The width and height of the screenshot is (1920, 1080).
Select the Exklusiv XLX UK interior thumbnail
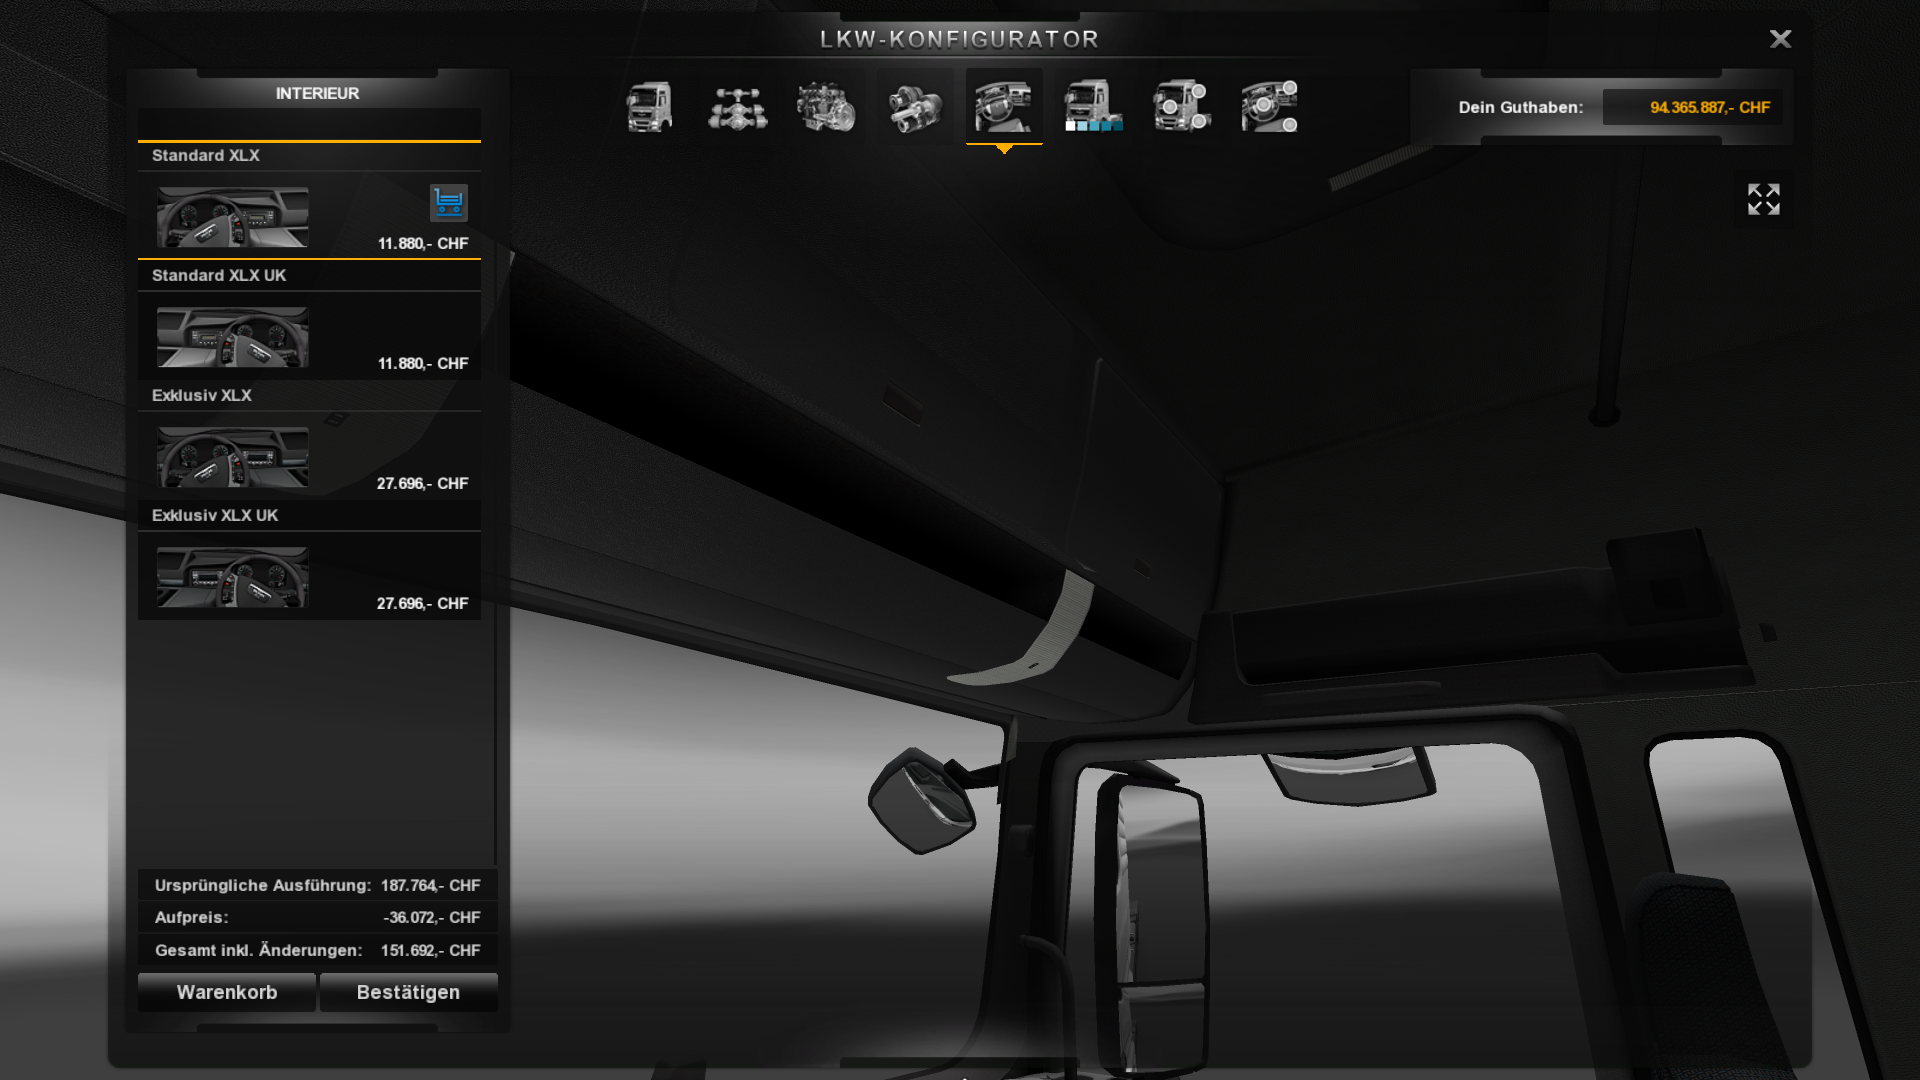233,577
